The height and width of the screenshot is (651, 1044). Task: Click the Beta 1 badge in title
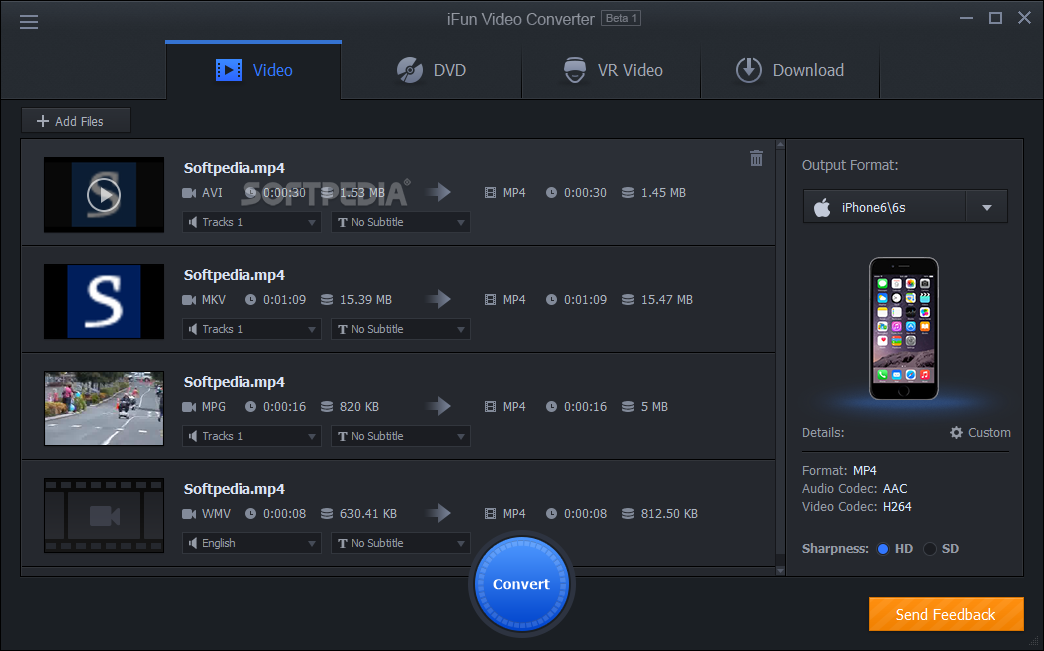(x=621, y=19)
